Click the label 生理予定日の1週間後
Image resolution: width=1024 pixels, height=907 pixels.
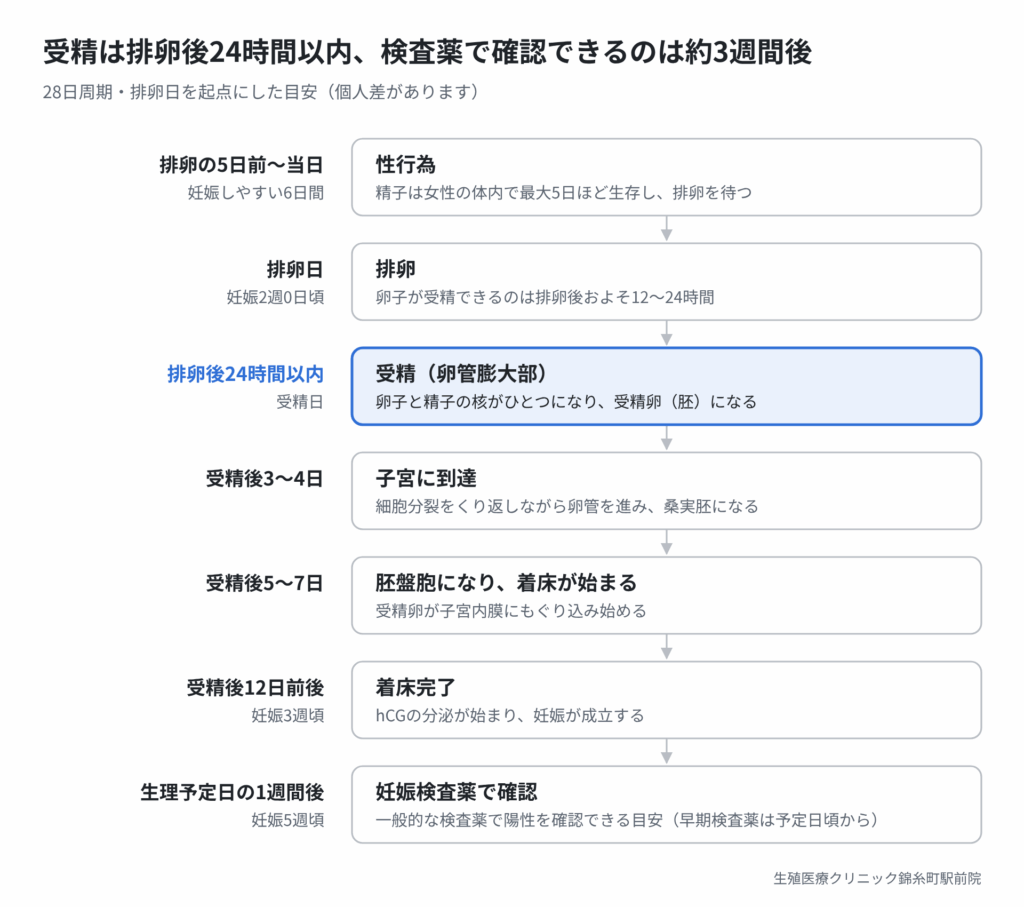pyautogui.click(x=232, y=791)
